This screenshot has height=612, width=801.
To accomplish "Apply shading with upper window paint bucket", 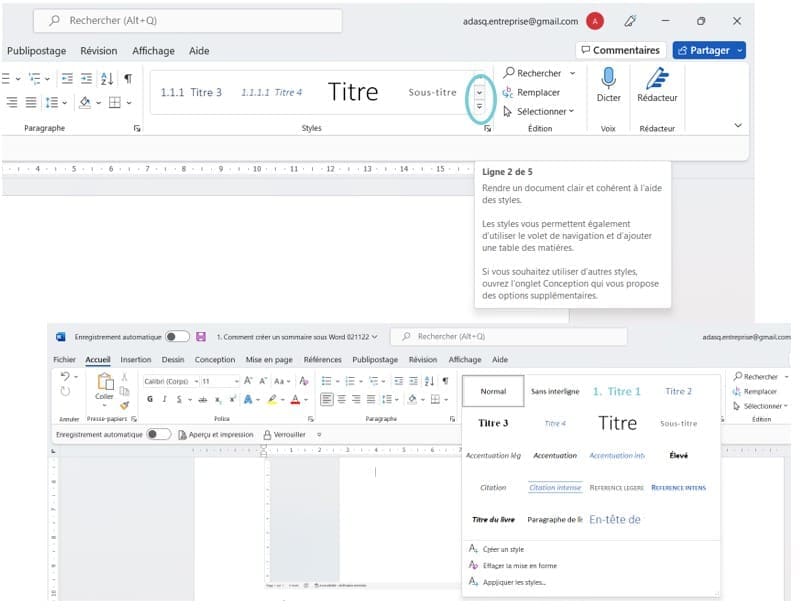I will tap(85, 103).
